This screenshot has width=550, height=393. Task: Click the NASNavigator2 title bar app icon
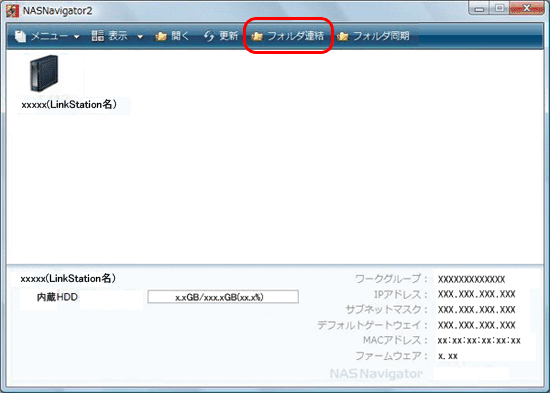click(x=12, y=11)
